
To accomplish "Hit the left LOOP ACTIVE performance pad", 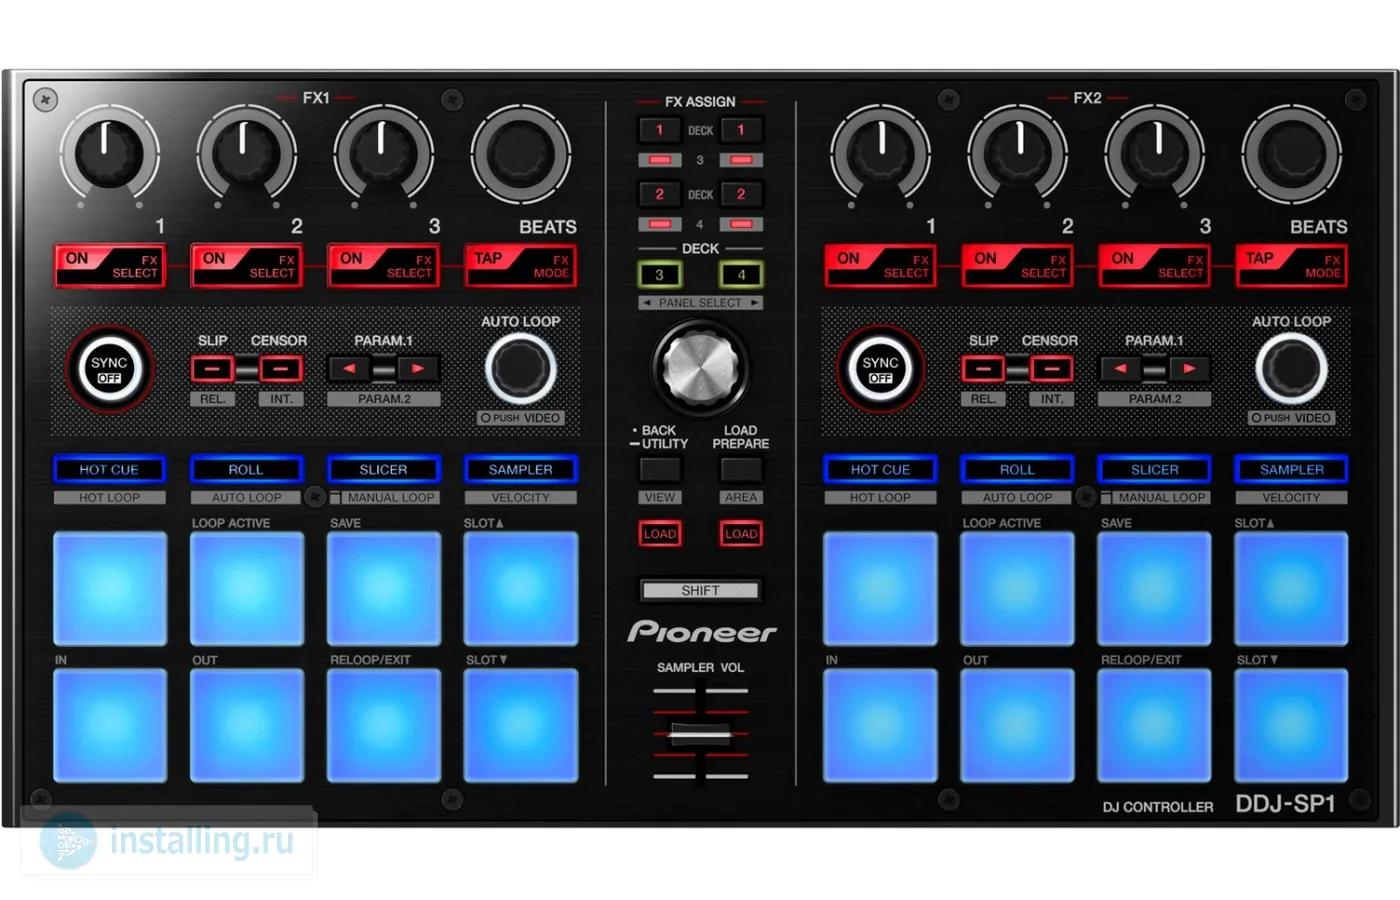I will [247, 588].
